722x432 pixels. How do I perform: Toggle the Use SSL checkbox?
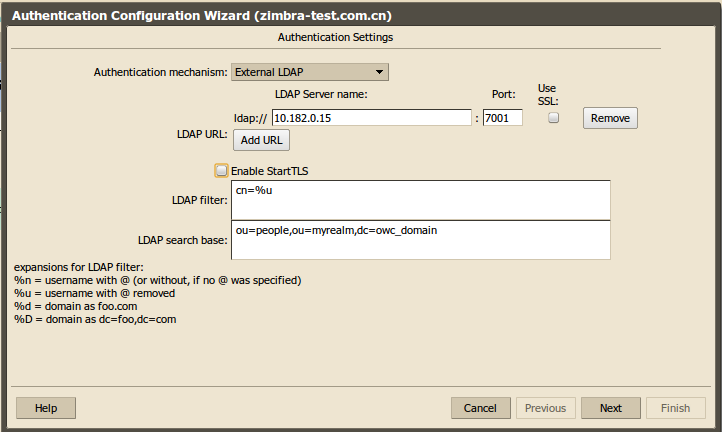pyautogui.click(x=553, y=118)
